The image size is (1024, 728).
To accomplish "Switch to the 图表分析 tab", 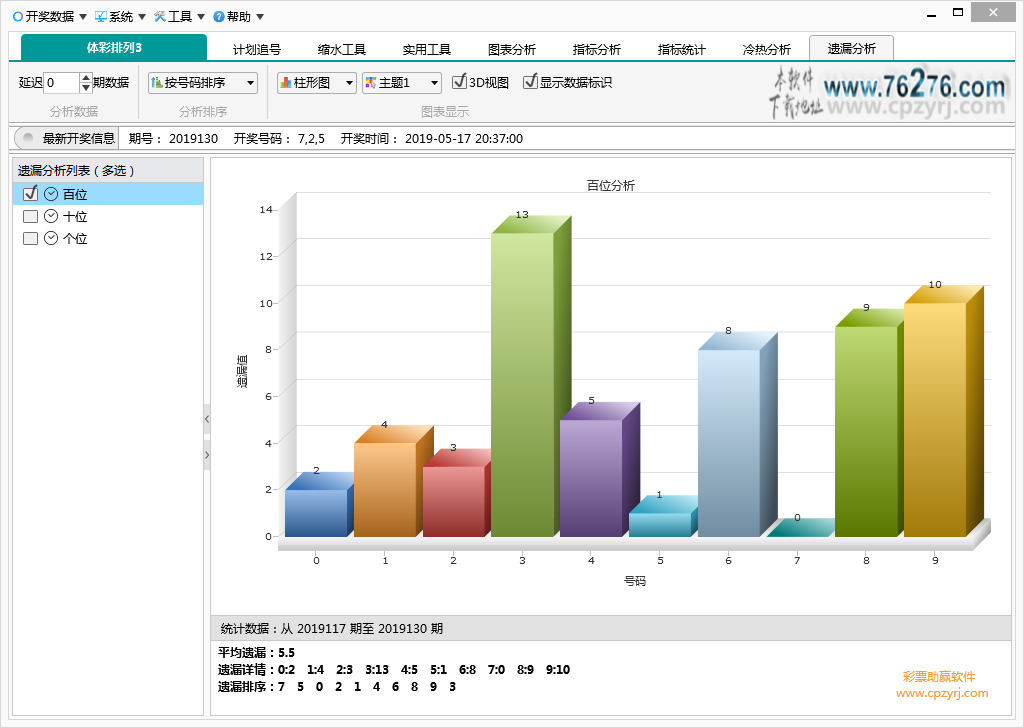I will 511,49.
